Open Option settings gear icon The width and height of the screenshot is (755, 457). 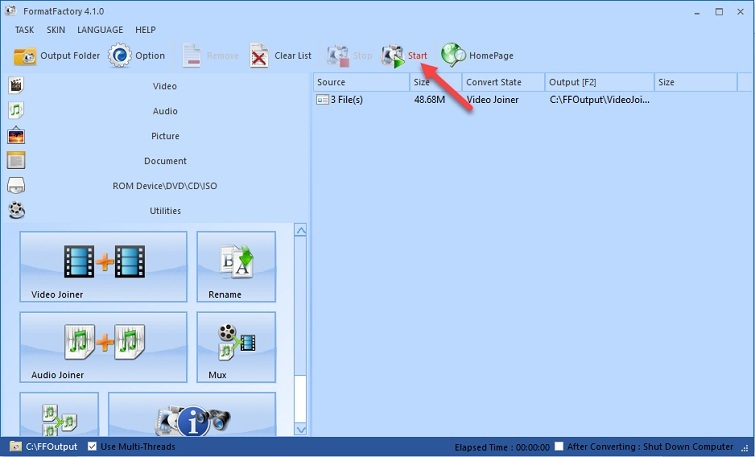(x=120, y=56)
